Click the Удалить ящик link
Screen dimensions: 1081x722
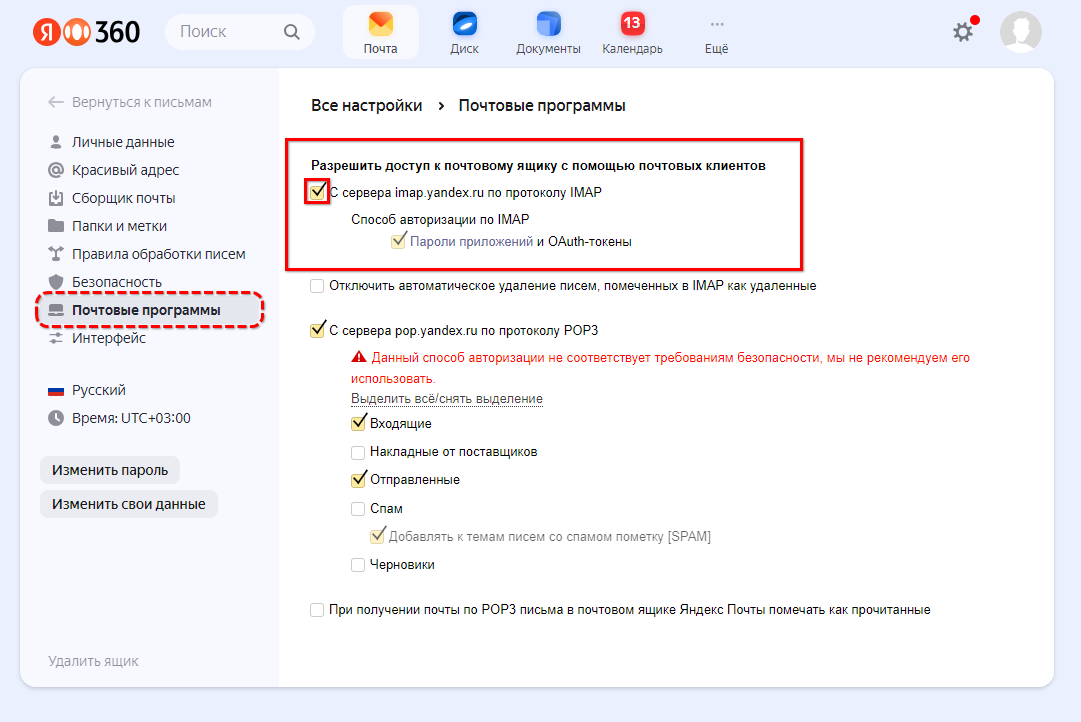click(93, 661)
